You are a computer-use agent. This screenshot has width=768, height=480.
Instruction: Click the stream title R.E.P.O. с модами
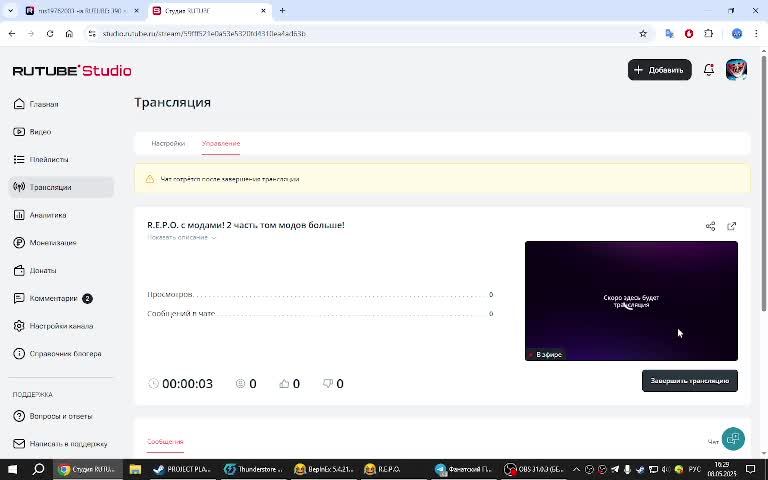[x=246, y=225]
